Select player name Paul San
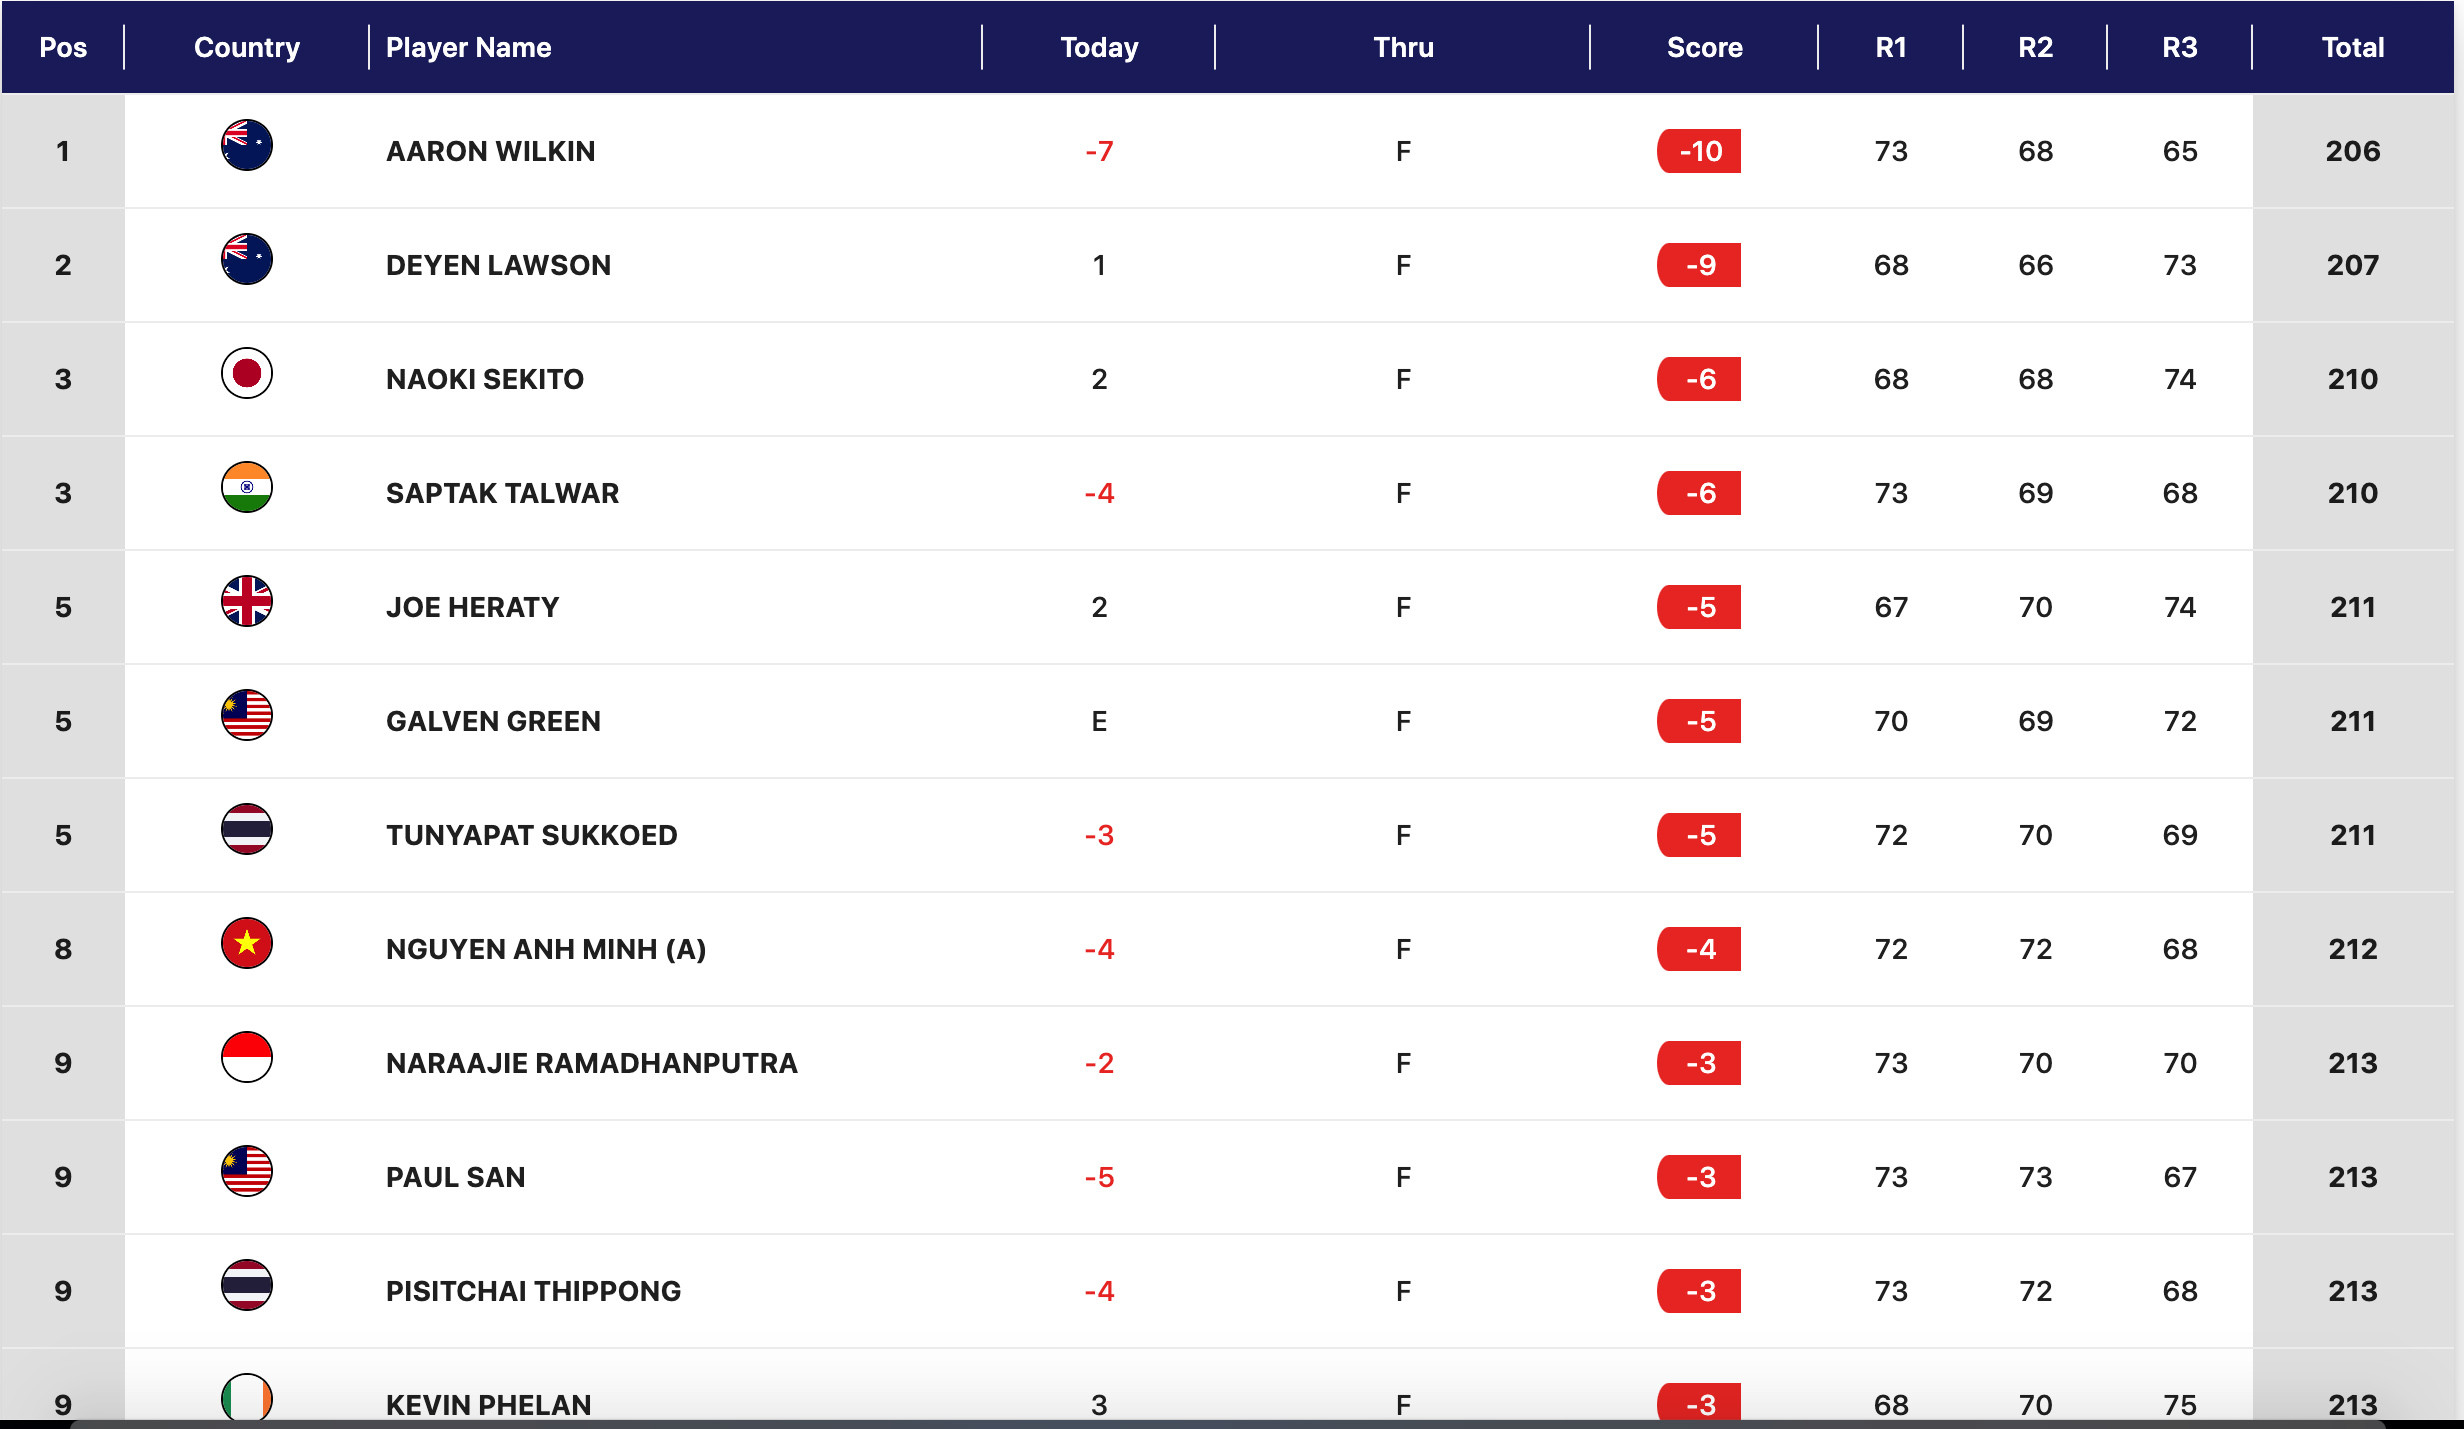 [455, 1177]
